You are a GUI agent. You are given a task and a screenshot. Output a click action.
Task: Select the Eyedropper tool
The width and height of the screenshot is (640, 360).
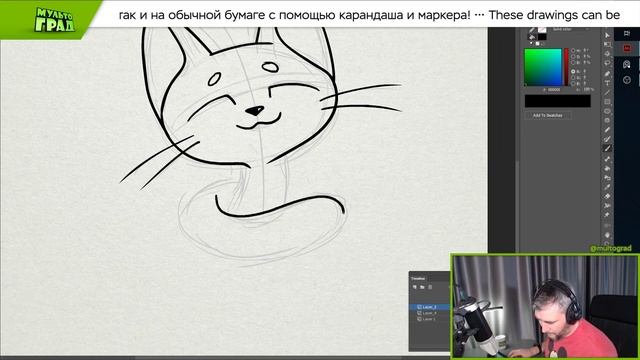click(x=607, y=187)
